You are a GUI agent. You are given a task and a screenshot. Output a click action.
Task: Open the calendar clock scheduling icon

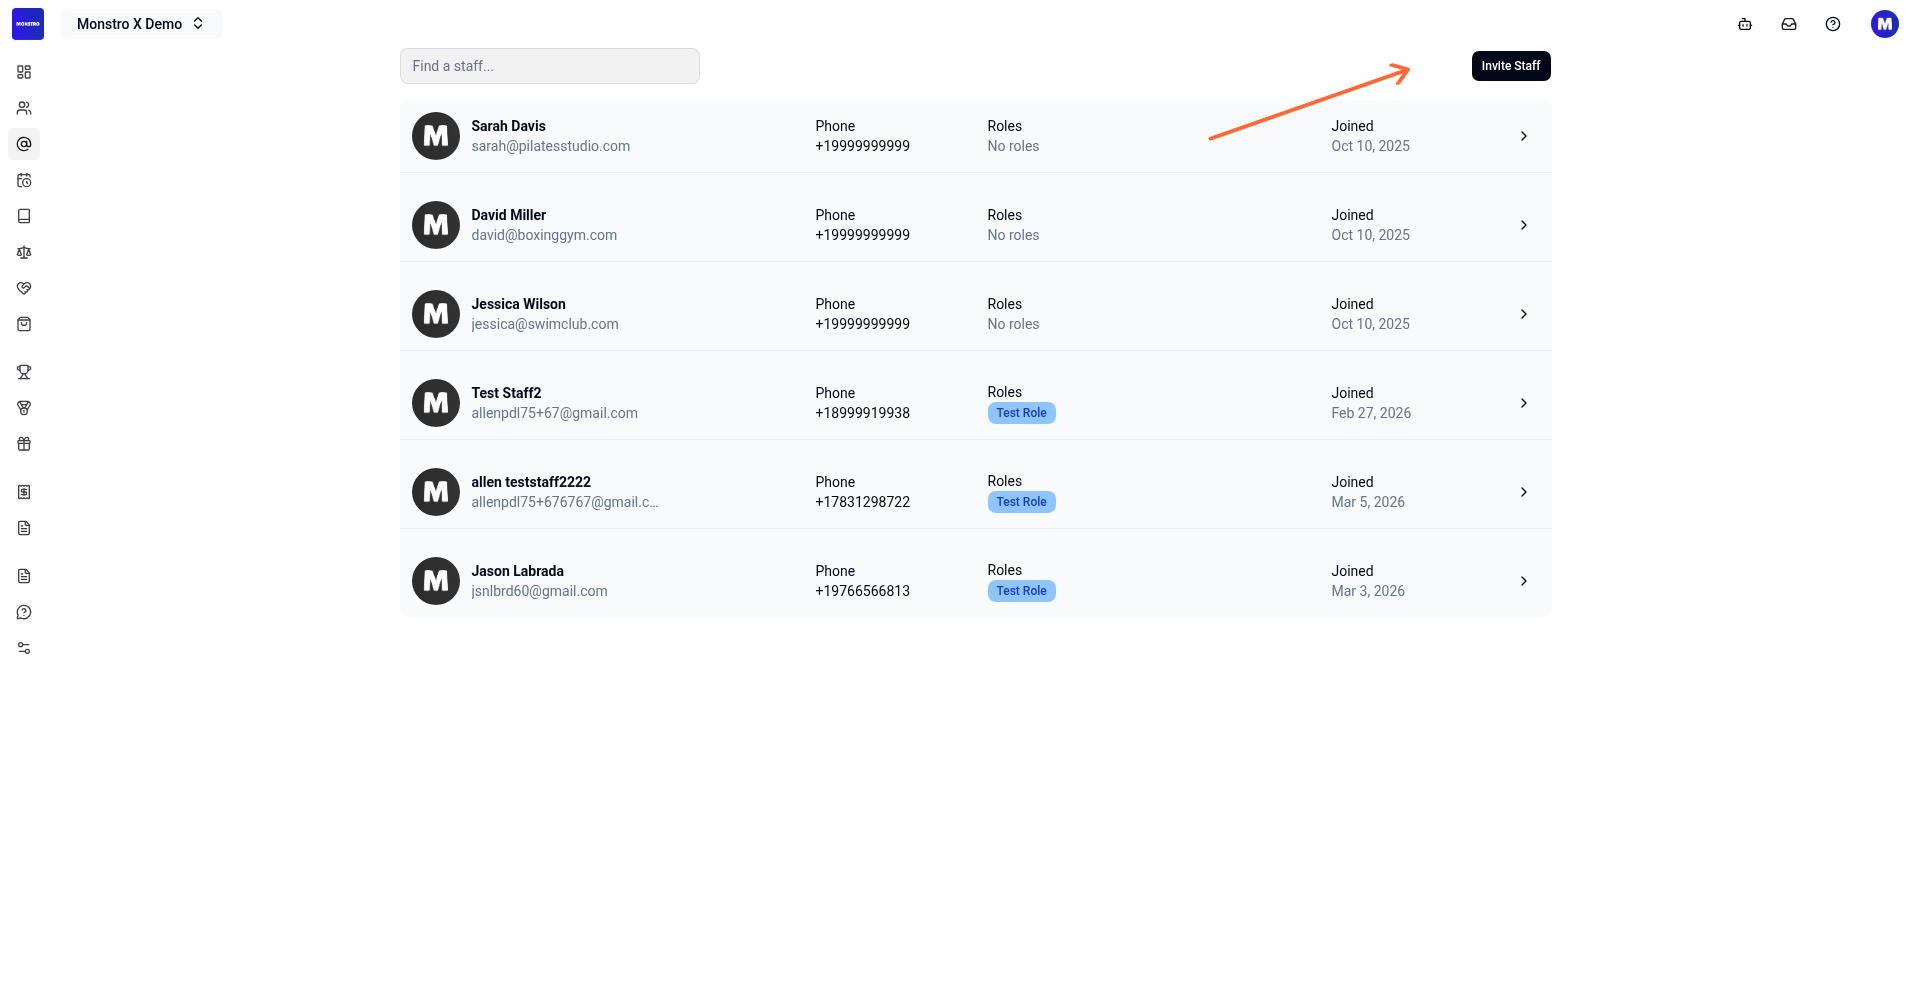tap(24, 180)
